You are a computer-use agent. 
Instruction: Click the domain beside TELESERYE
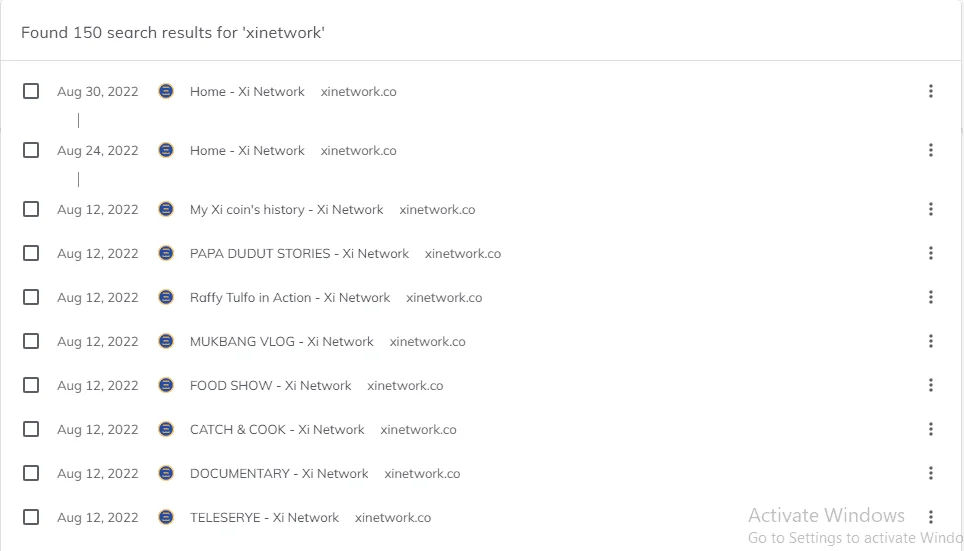[393, 518]
